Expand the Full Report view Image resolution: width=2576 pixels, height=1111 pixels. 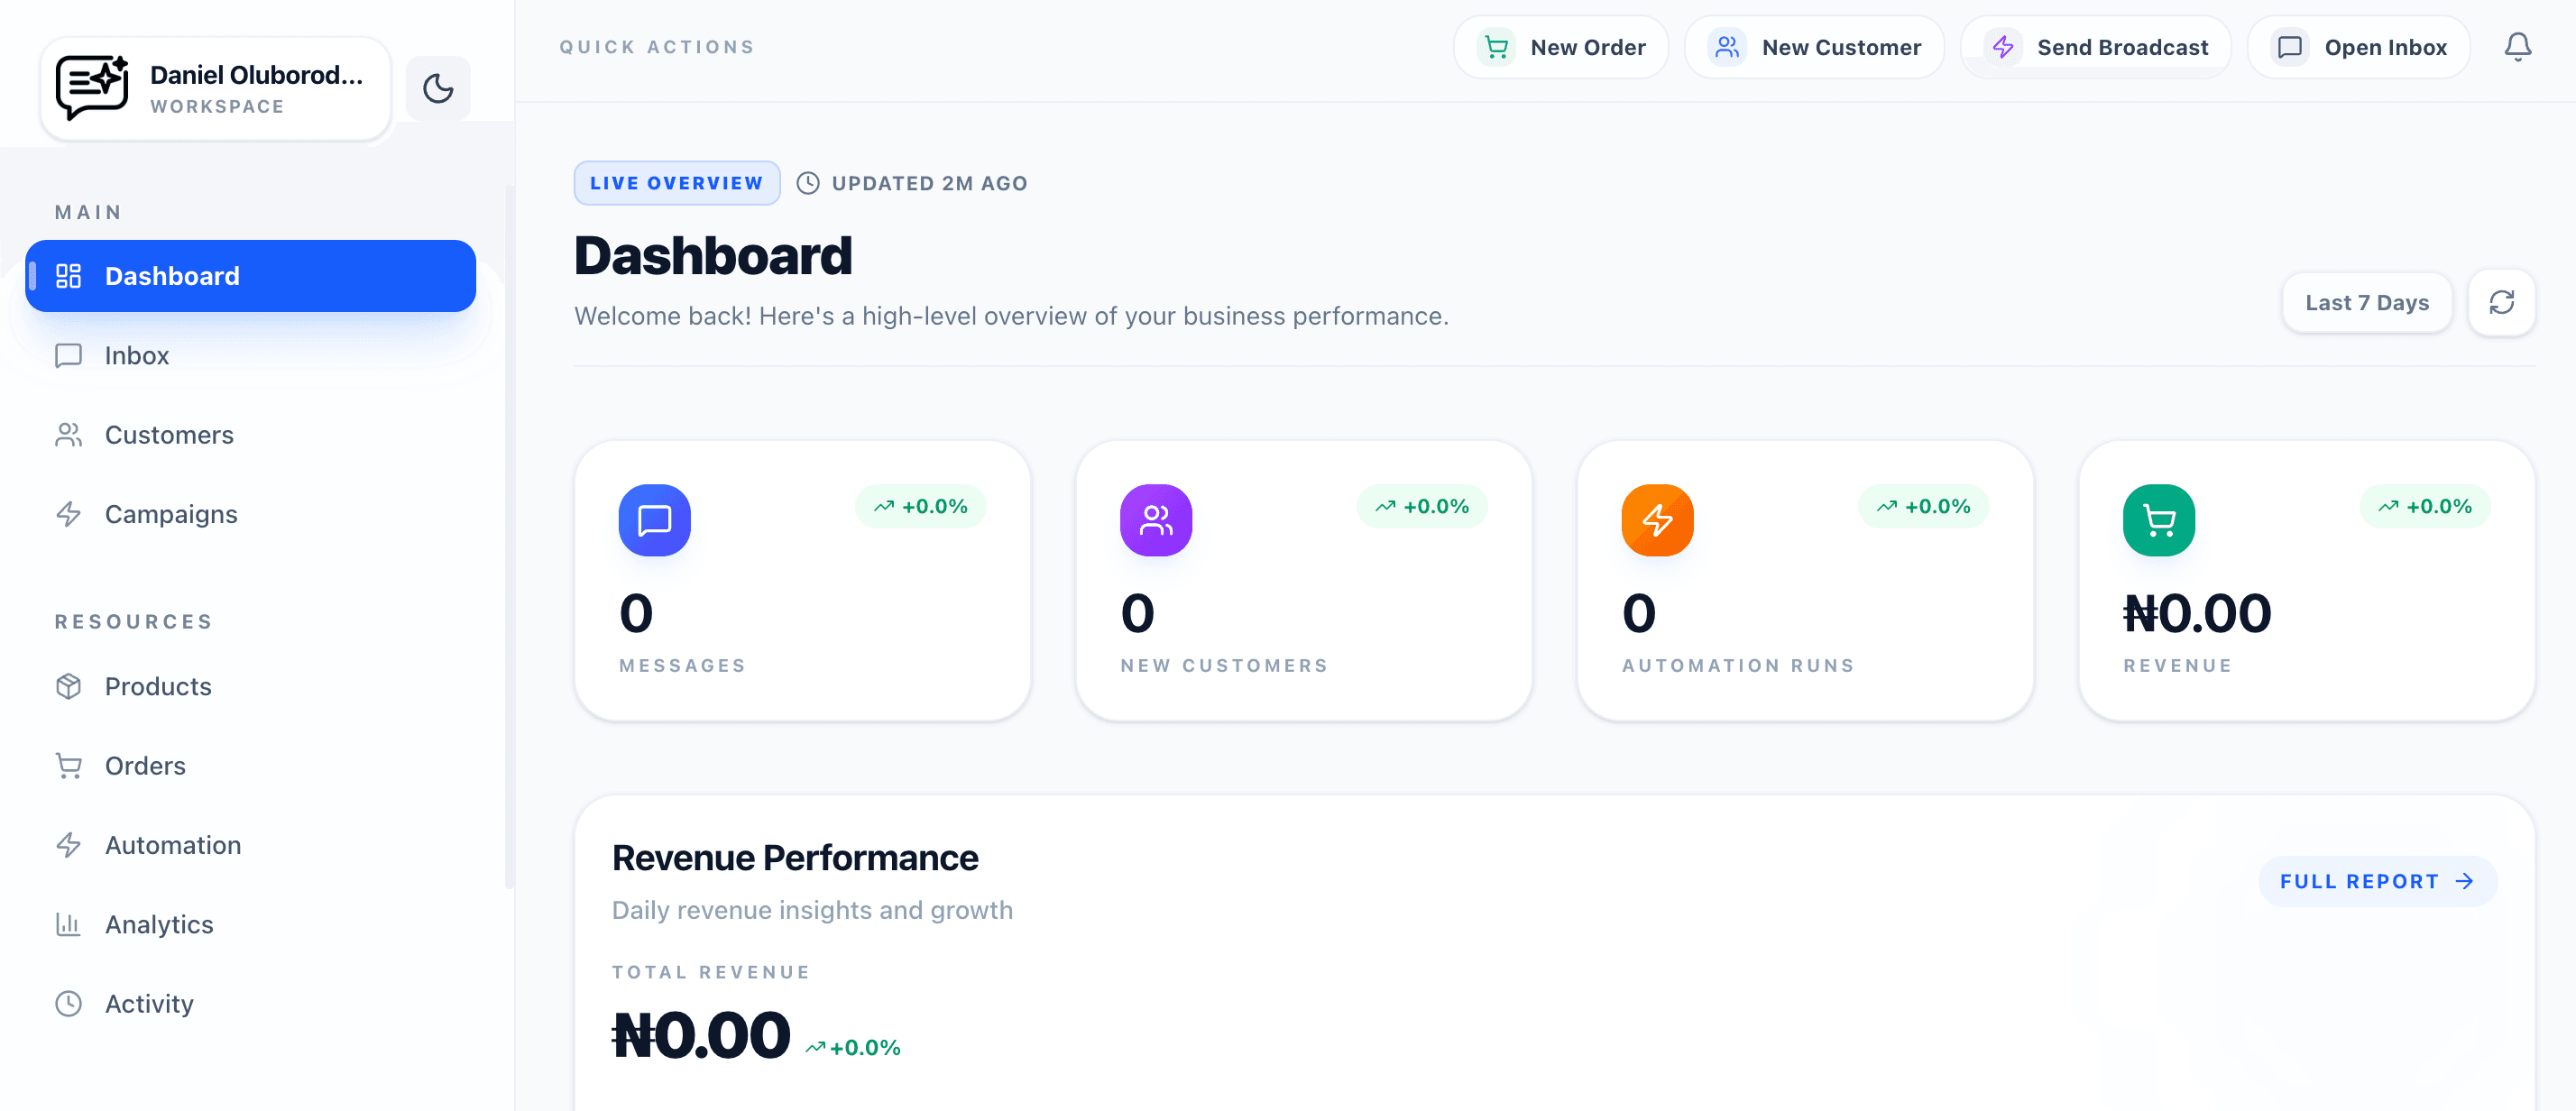click(x=2377, y=881)
